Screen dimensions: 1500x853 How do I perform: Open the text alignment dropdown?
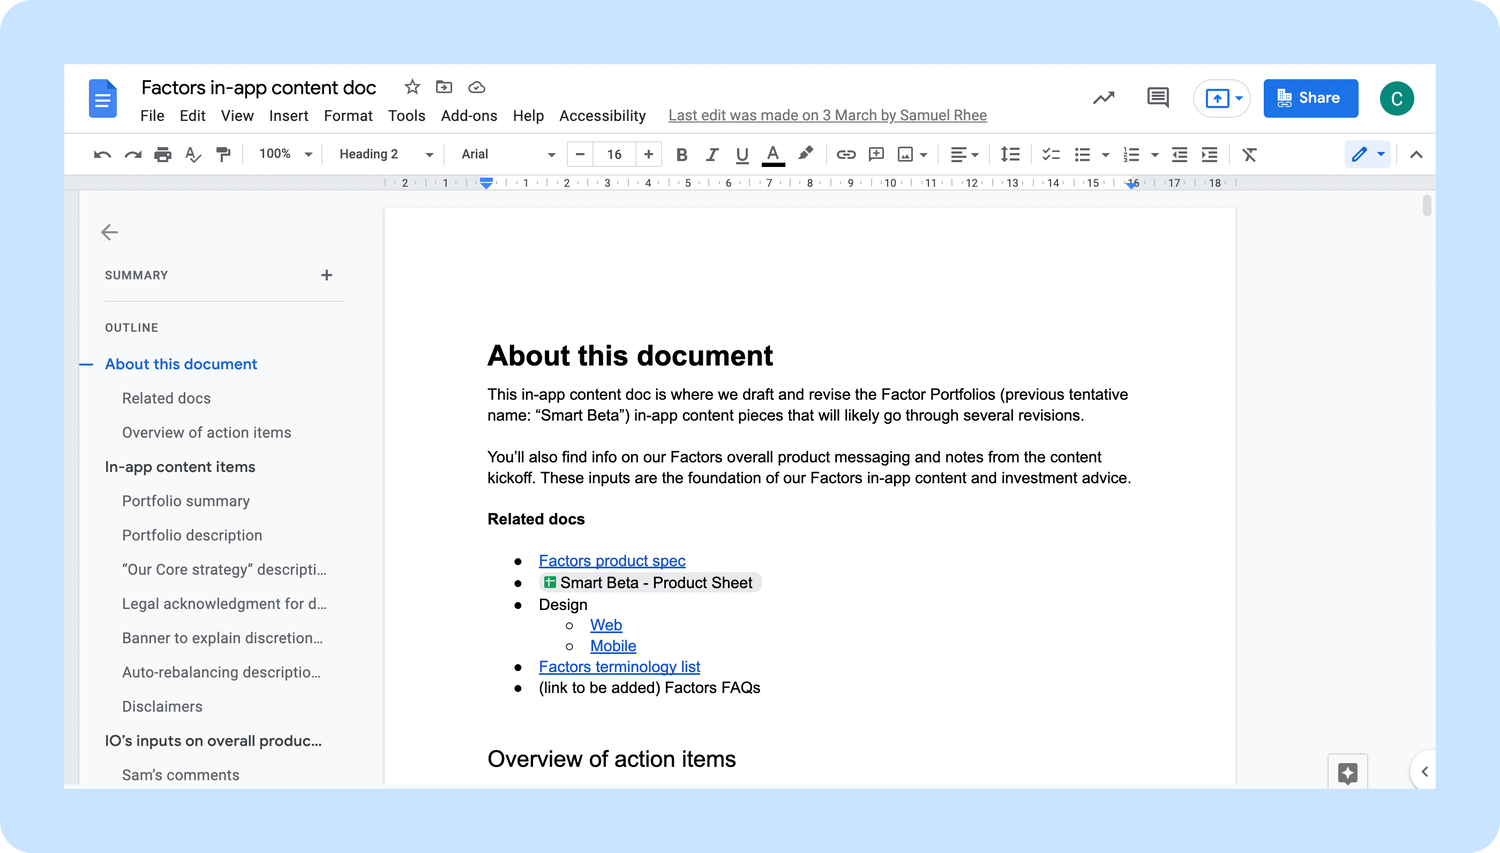tap(964, 154)
